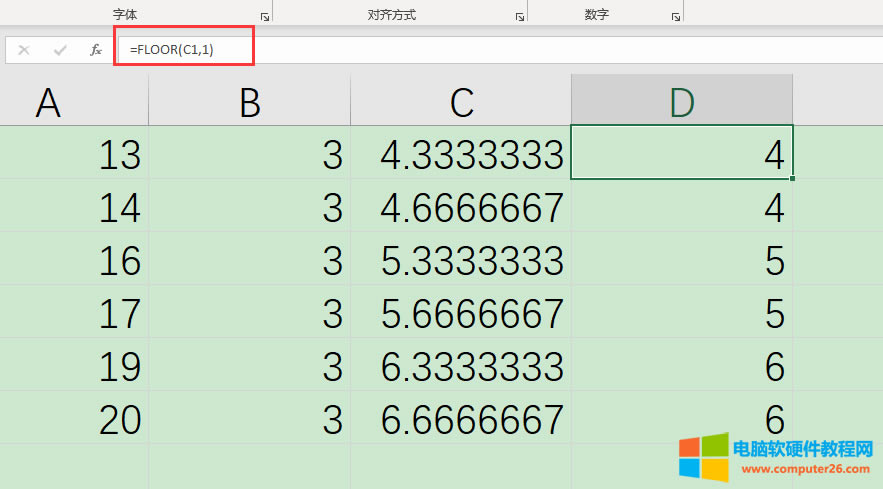This screenshot has width=883, height=489.
Task: Select column C header
Action: click(461, 101)
